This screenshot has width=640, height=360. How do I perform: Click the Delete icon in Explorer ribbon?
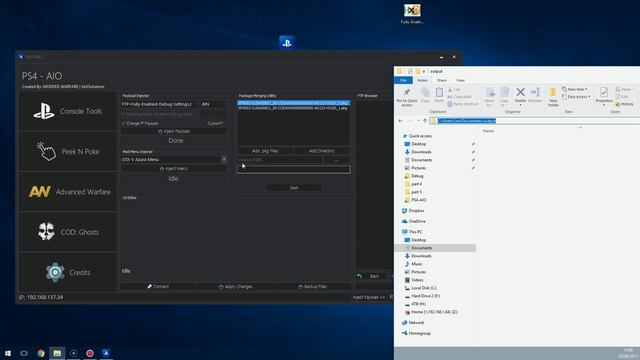(520, 93)
